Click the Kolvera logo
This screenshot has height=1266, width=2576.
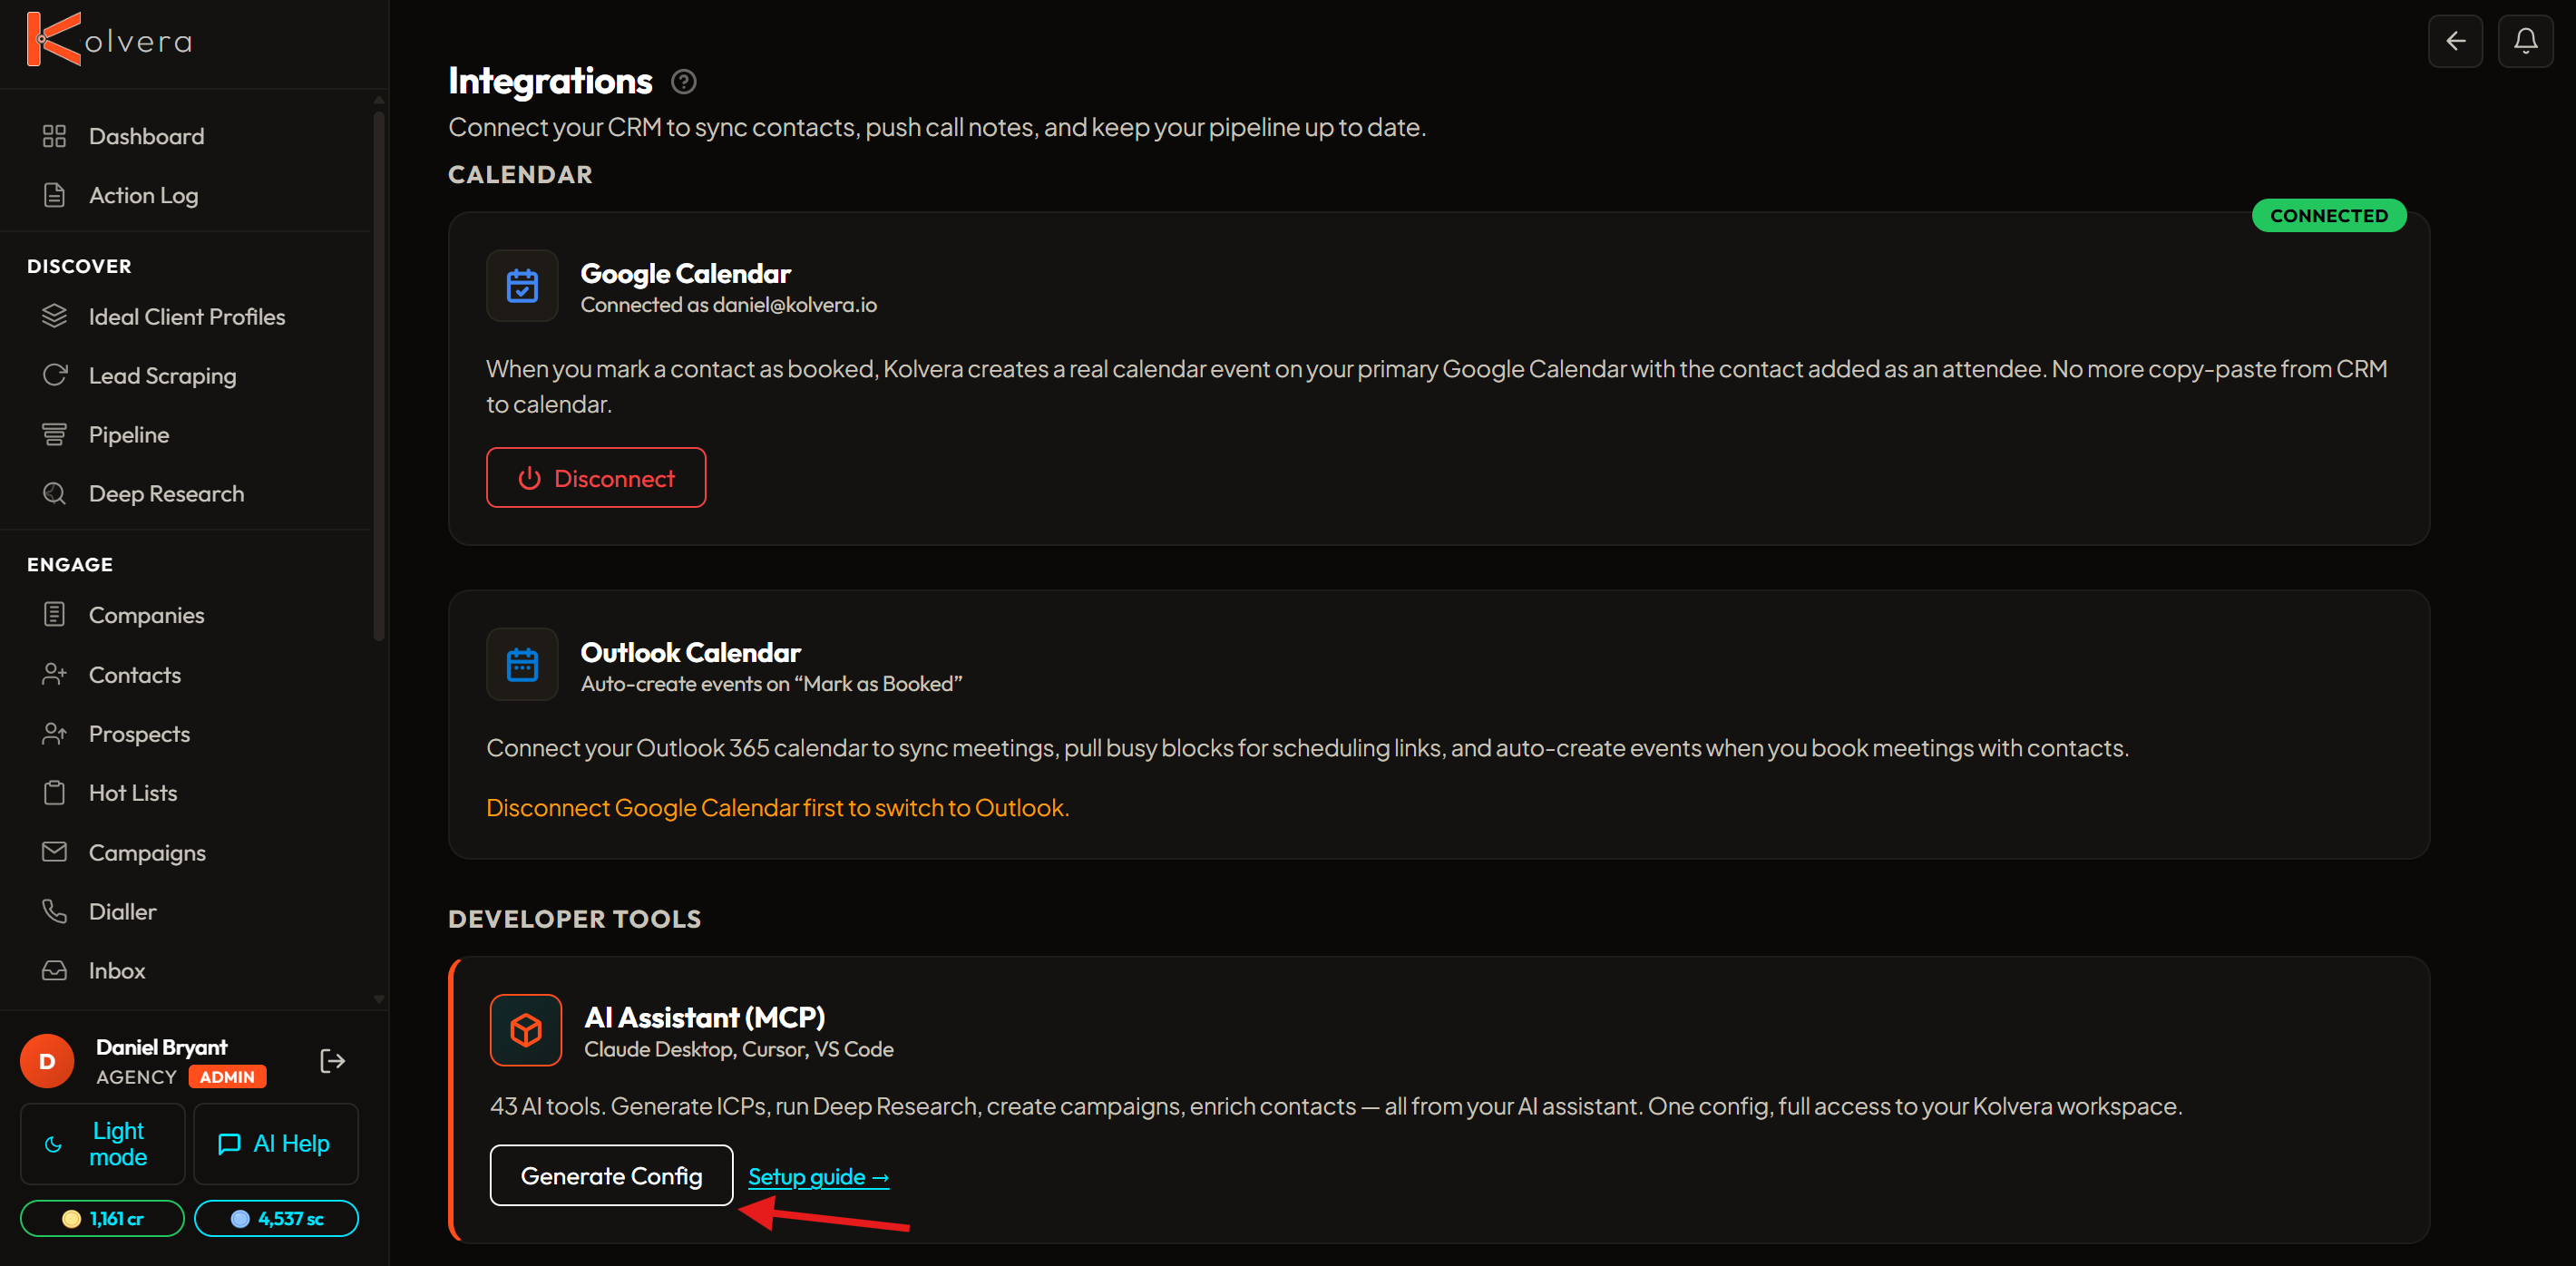coord(109,40)
